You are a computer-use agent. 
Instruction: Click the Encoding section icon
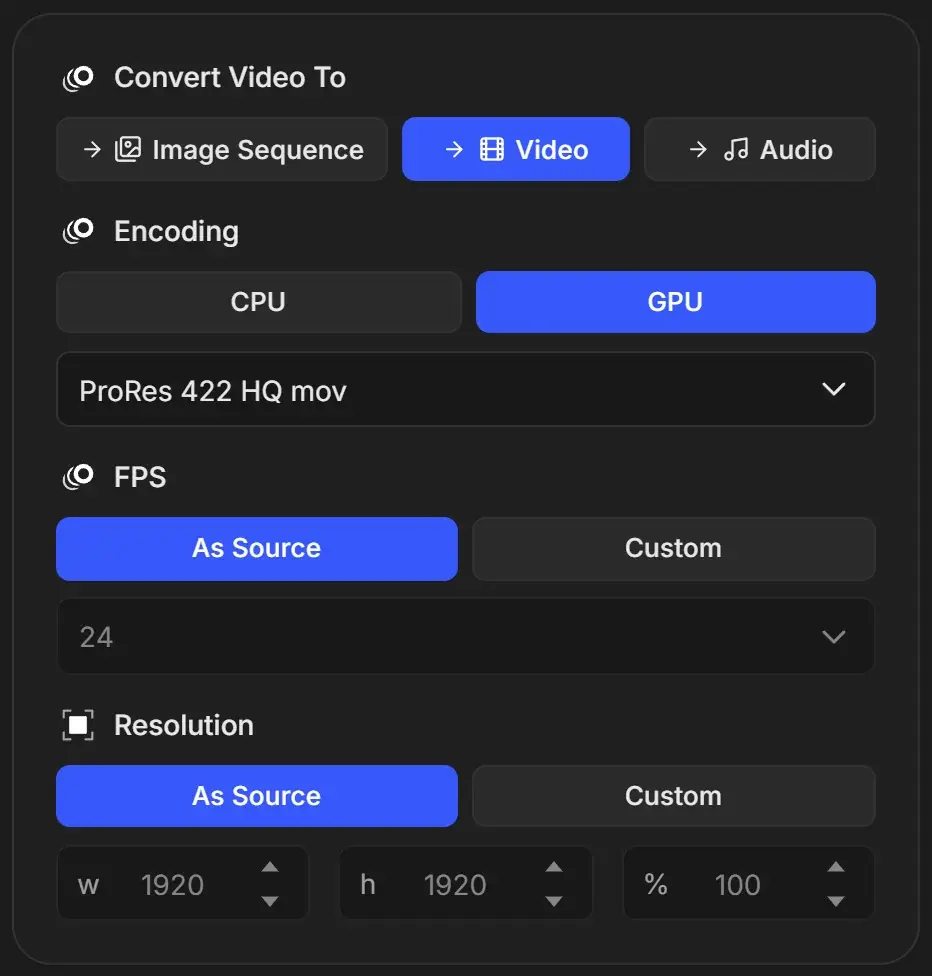78,231
